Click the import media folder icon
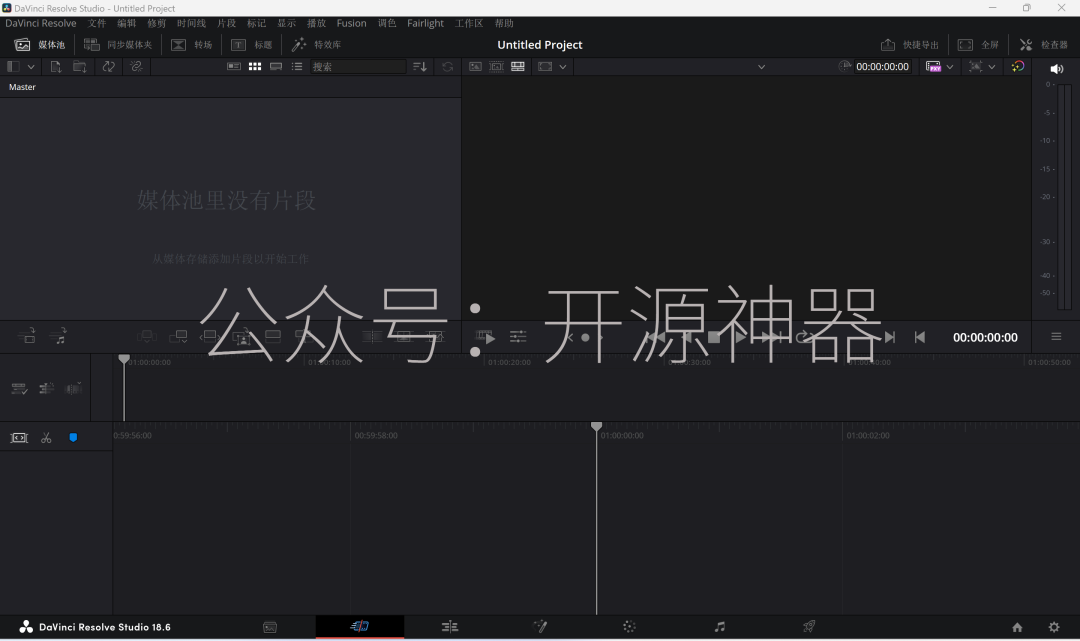This screenshot has width=1080, height=641. (x=80, y=67)
